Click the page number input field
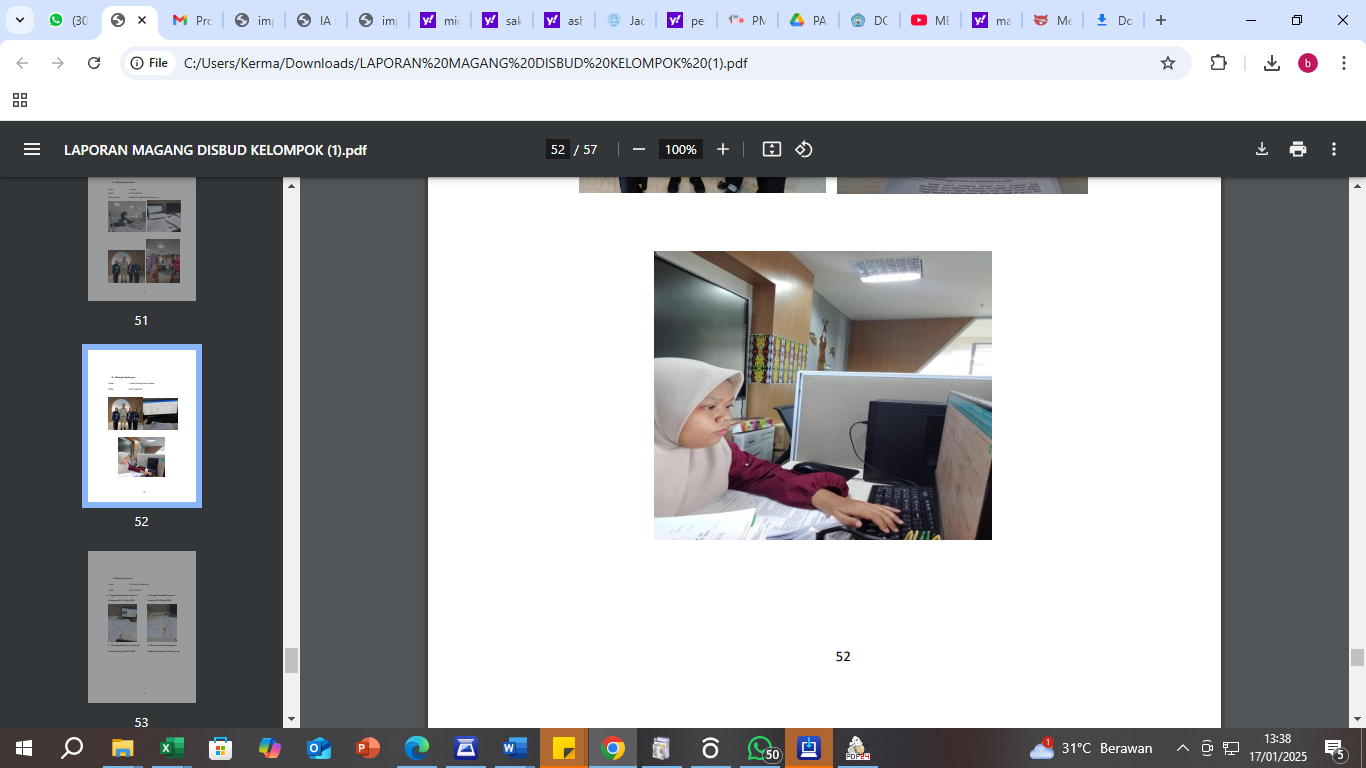The height and width of the screenshot is (768, 1366). pos(557,149)
